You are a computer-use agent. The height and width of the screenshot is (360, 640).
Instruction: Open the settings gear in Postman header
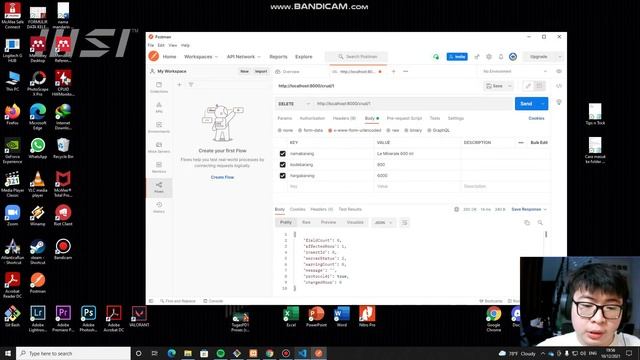(x=489, y=57)
